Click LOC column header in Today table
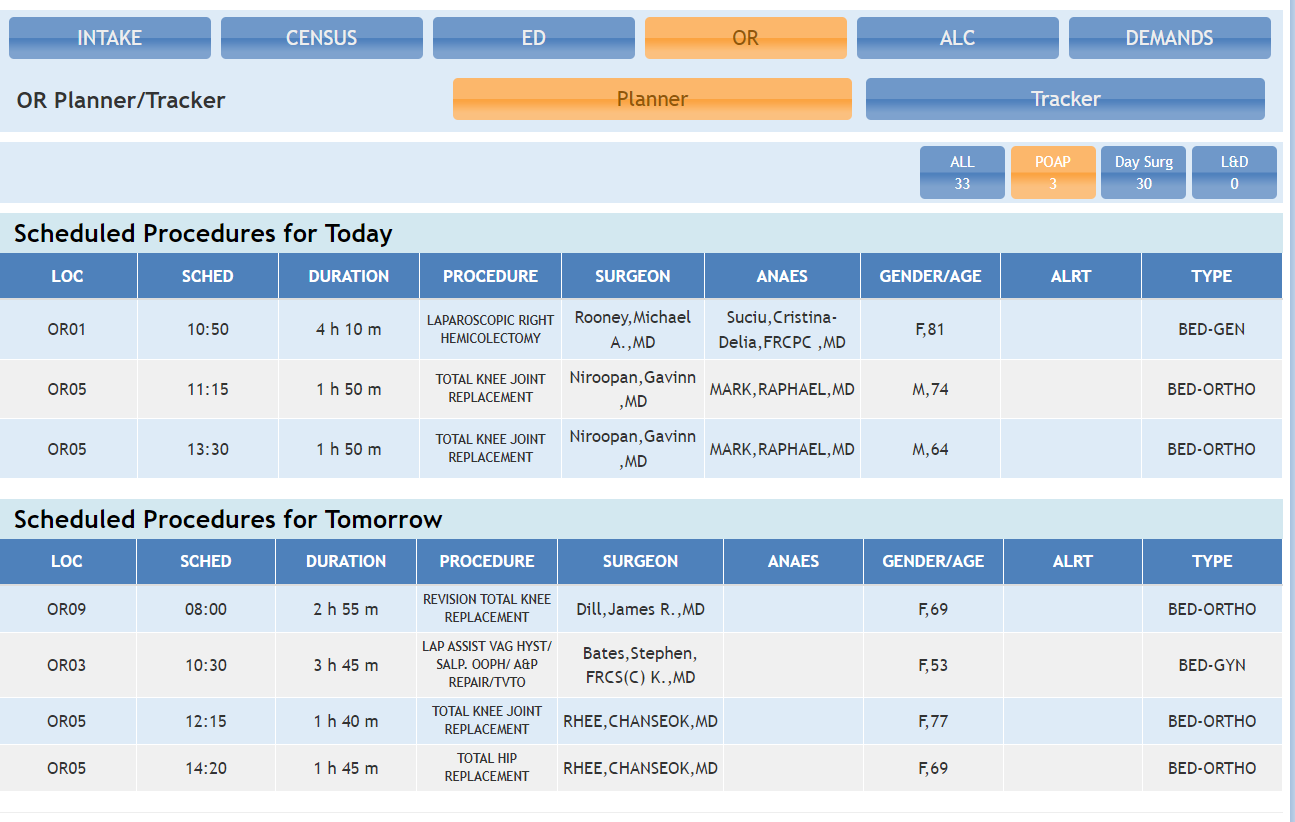This screenshot has height=822, width=1295. [x=67, y=276]
